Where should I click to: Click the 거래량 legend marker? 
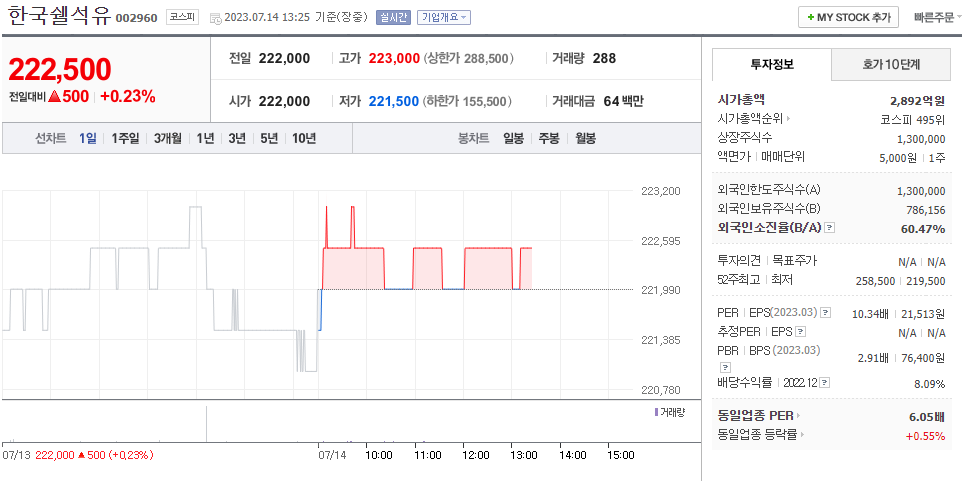(x=656, y=412)
